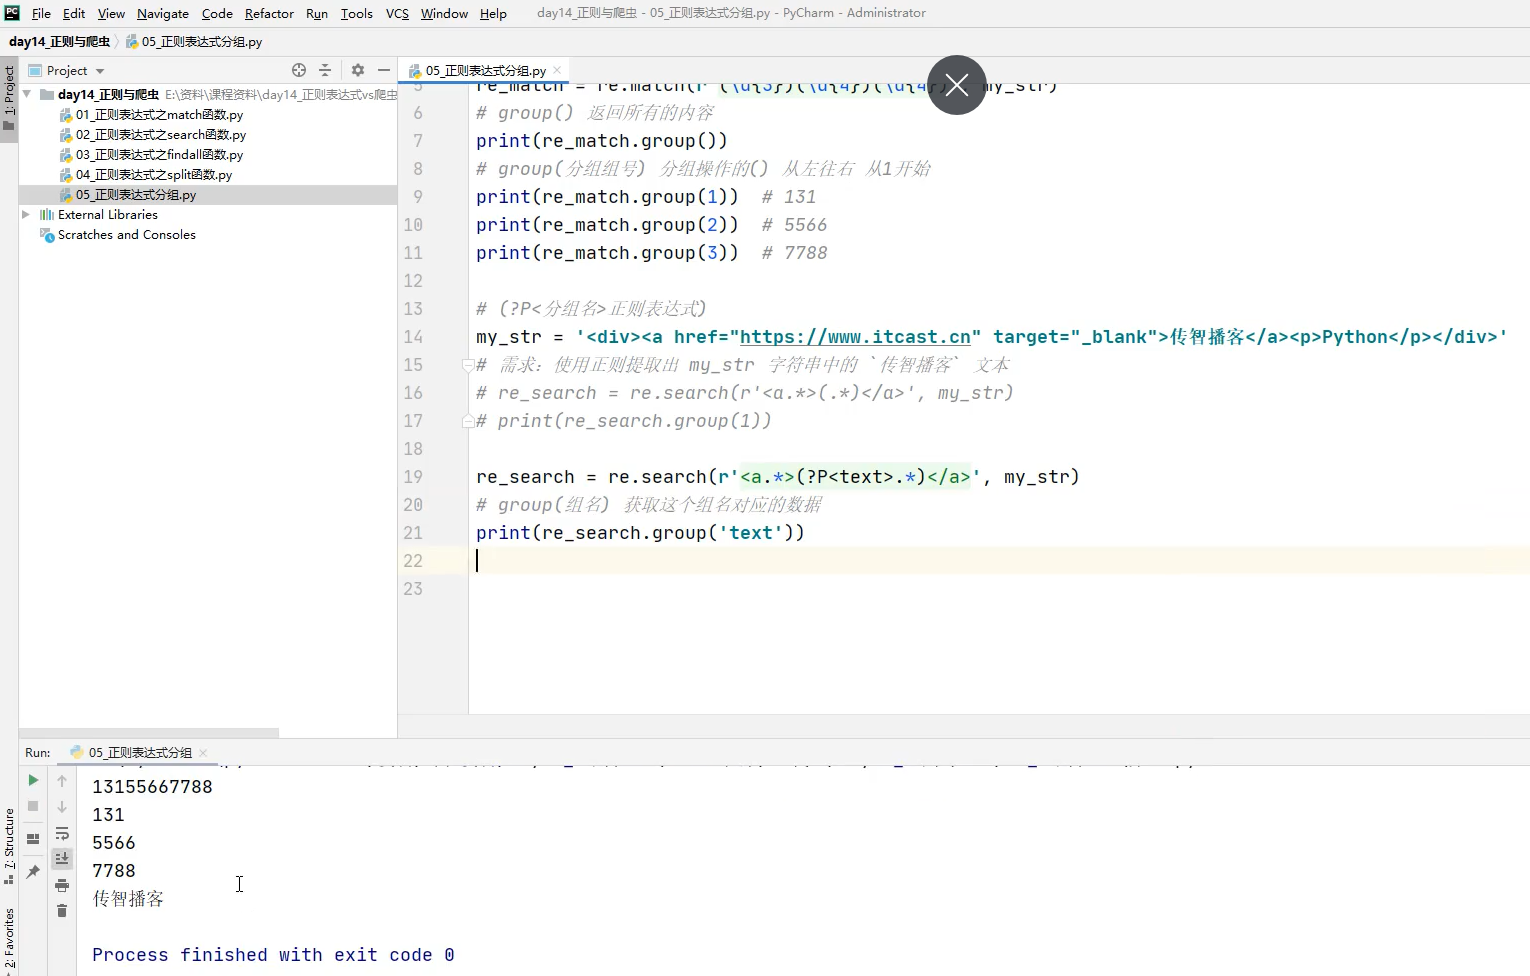This screenshot has height=976, width=1530.
Task: Toggle Soft-Wrap in Run console
Action: 62,833
